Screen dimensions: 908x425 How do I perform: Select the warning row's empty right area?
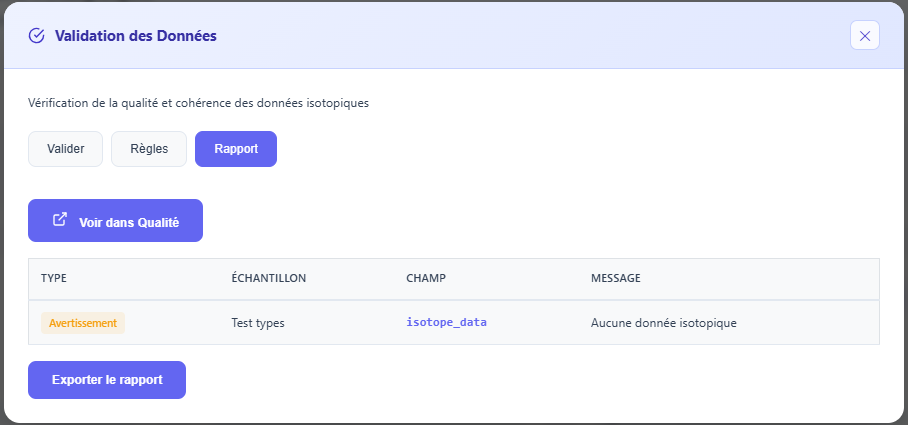810,323
